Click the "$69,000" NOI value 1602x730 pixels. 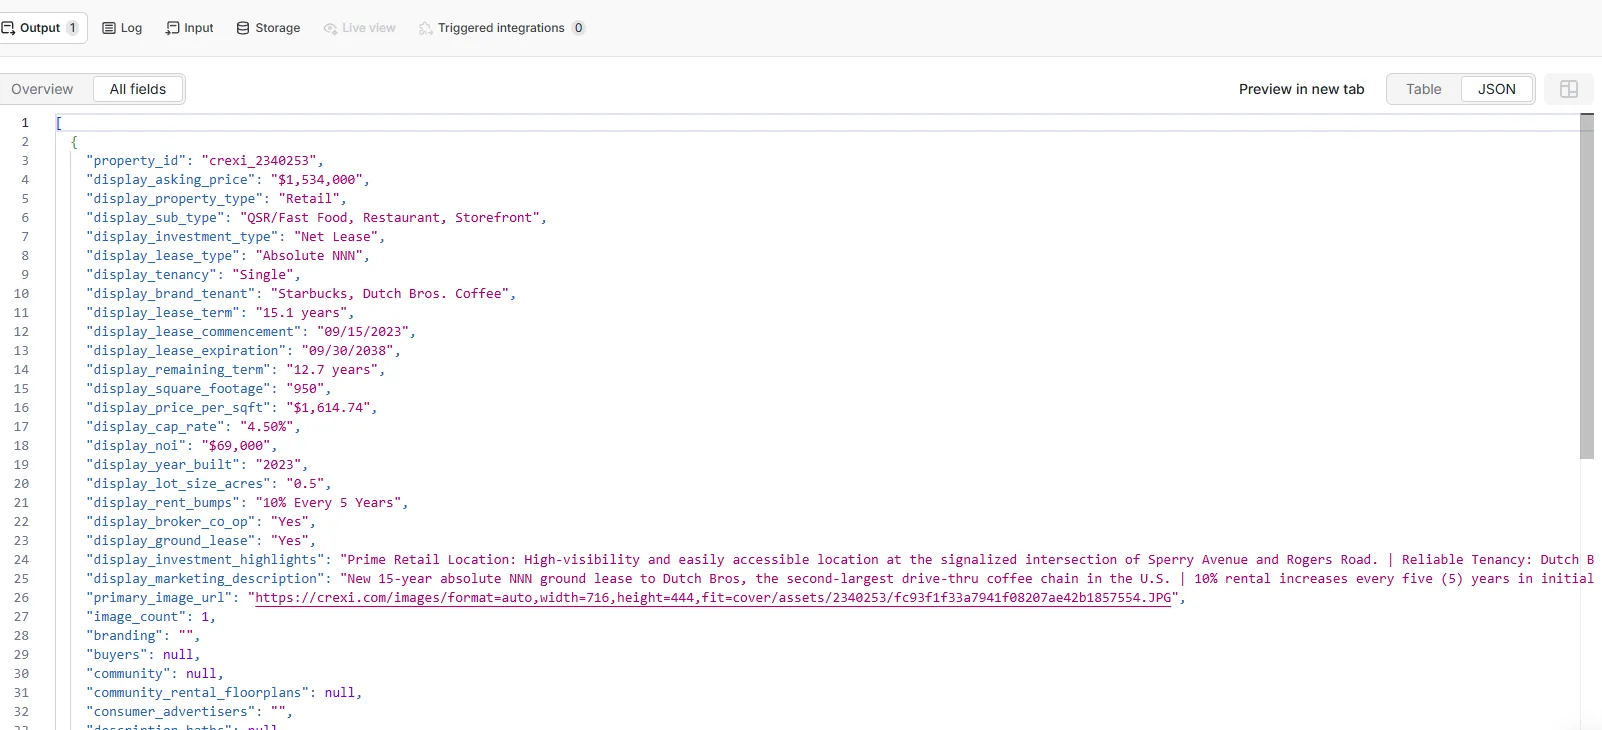236,446
